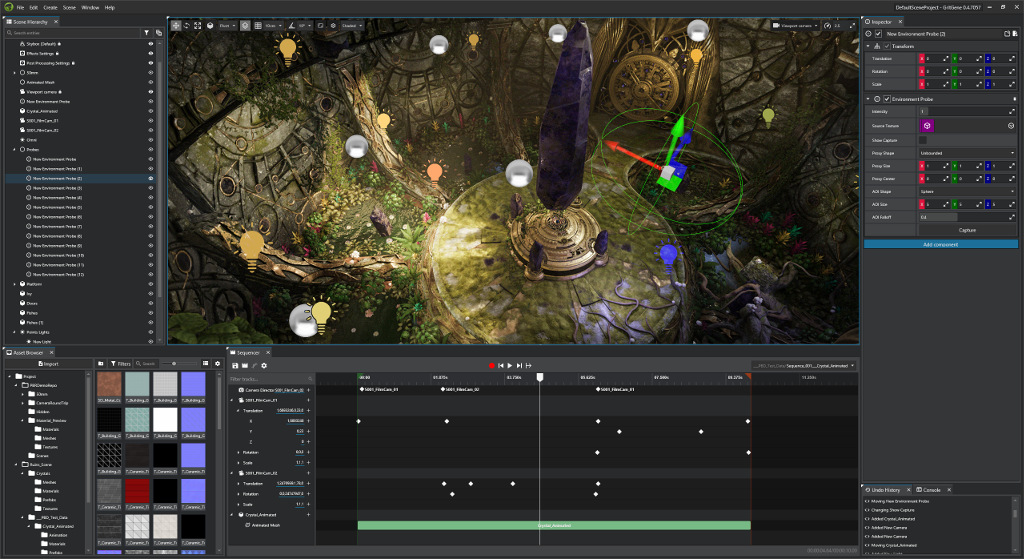Toggle the entity enabled checkbox in Inspector
The image size is (1024, 559).
pos(878,33)
